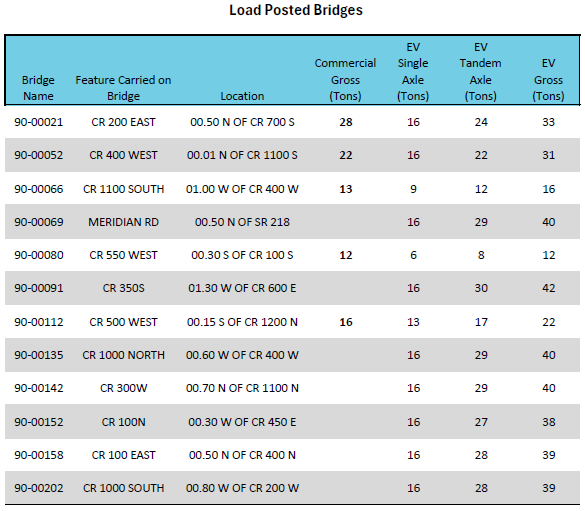Select bridge name 90-00152
This screenshot has width=585, height=511.
click(x=39, y=422)
